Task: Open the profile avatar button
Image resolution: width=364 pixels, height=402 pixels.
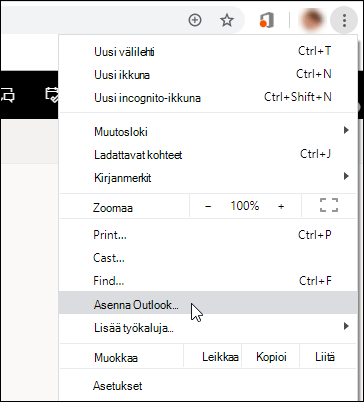Action: 312,20
